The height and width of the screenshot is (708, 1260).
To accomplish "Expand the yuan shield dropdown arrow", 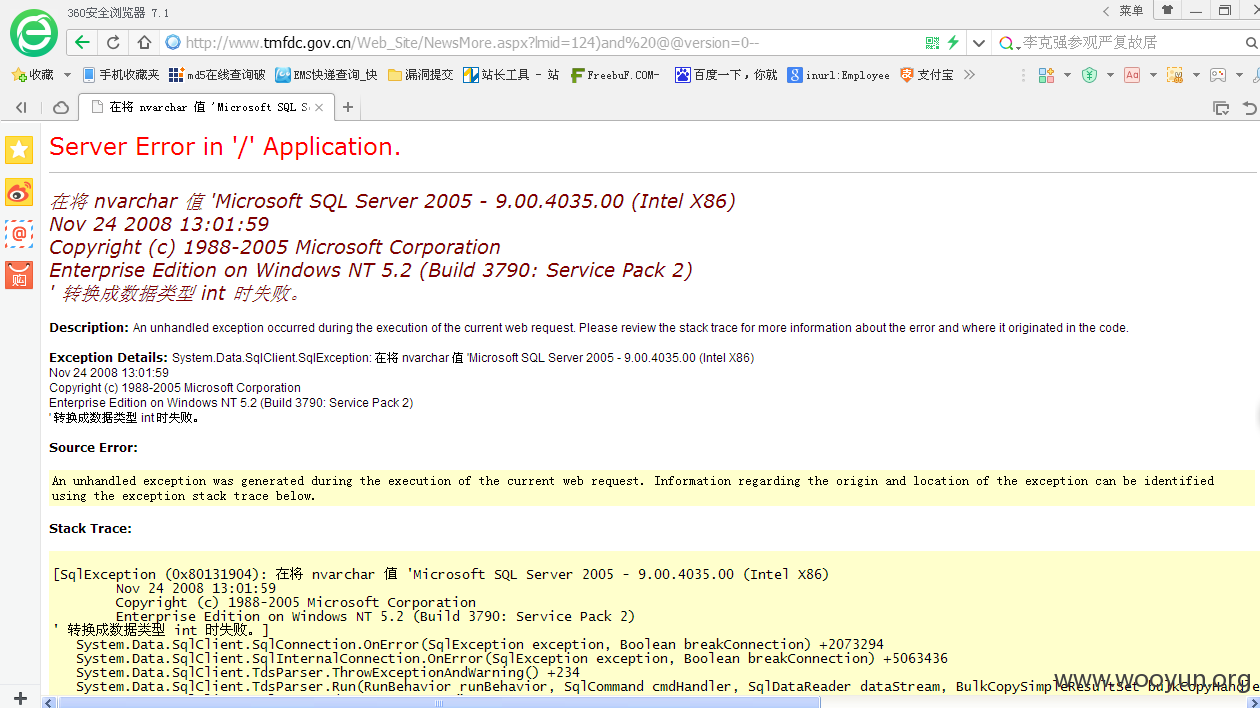I will [1110, 75].
